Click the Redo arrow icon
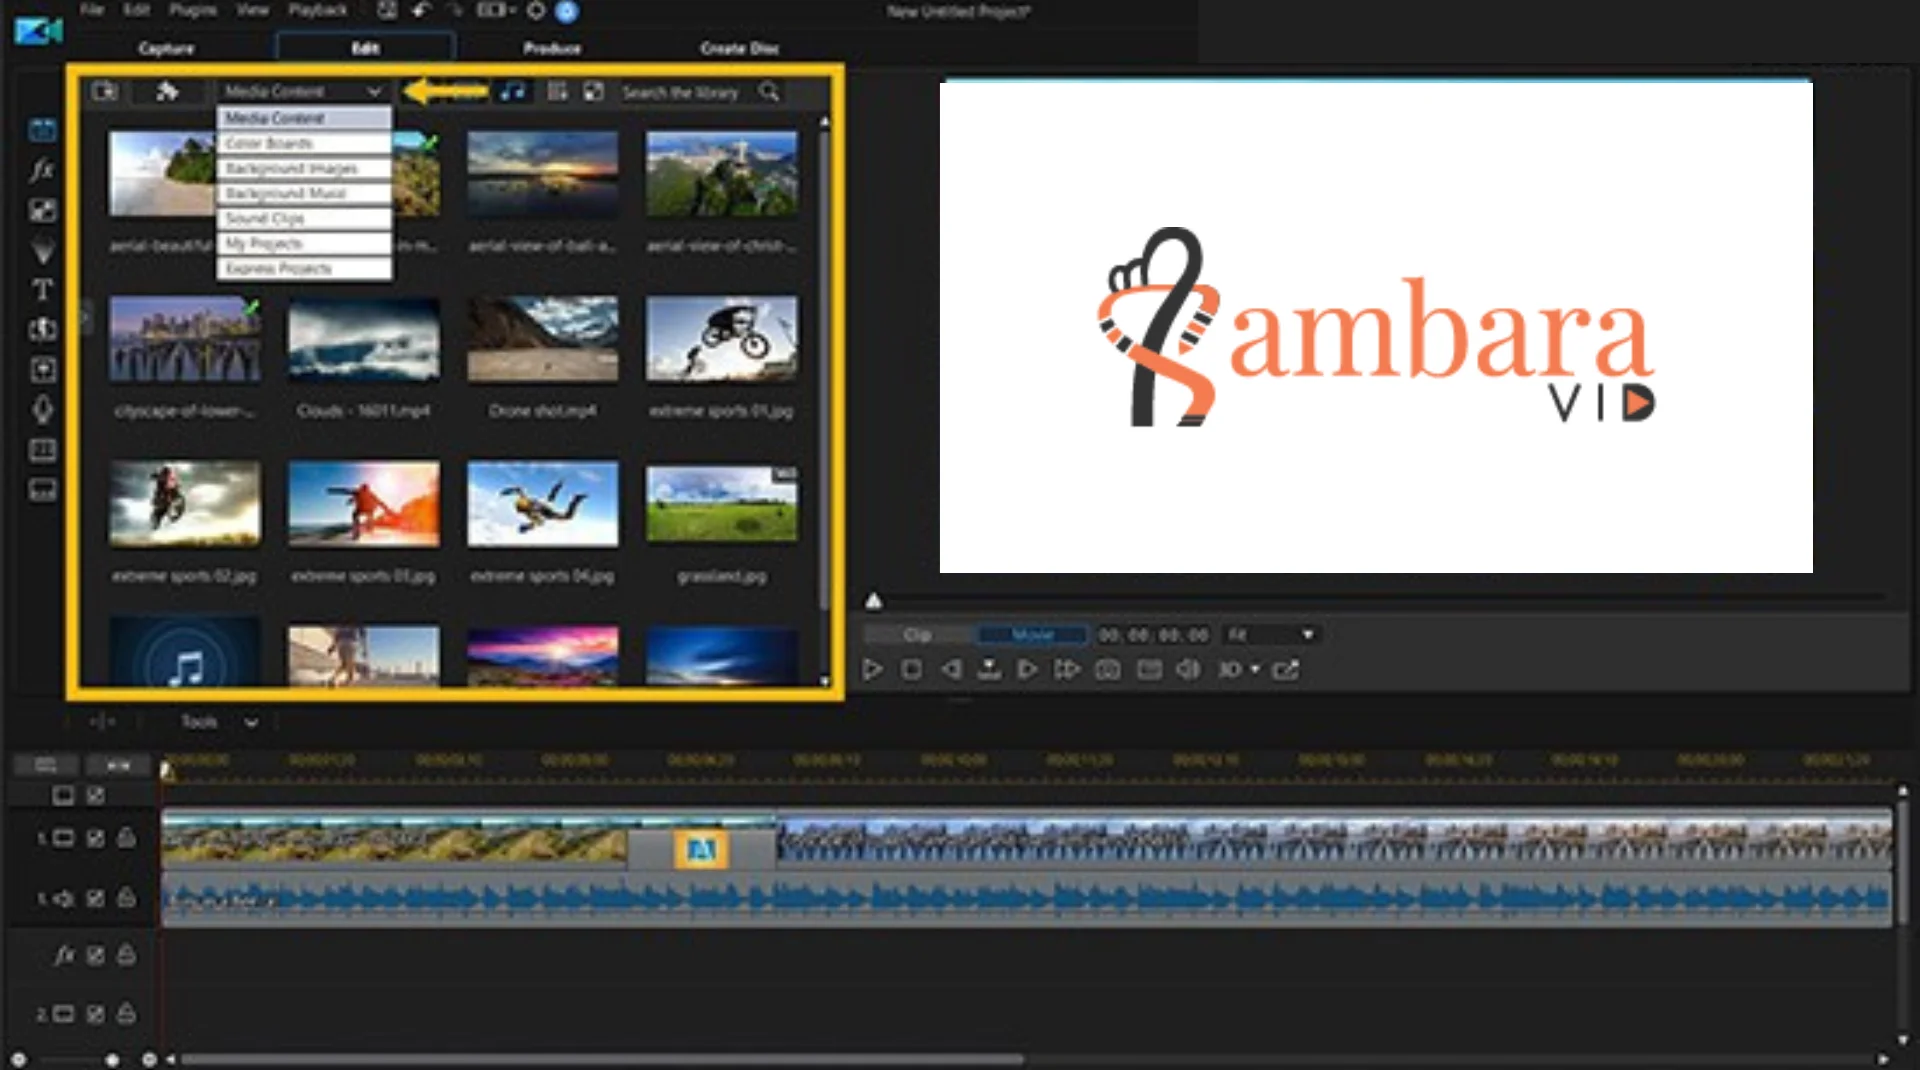 point(455,11)
